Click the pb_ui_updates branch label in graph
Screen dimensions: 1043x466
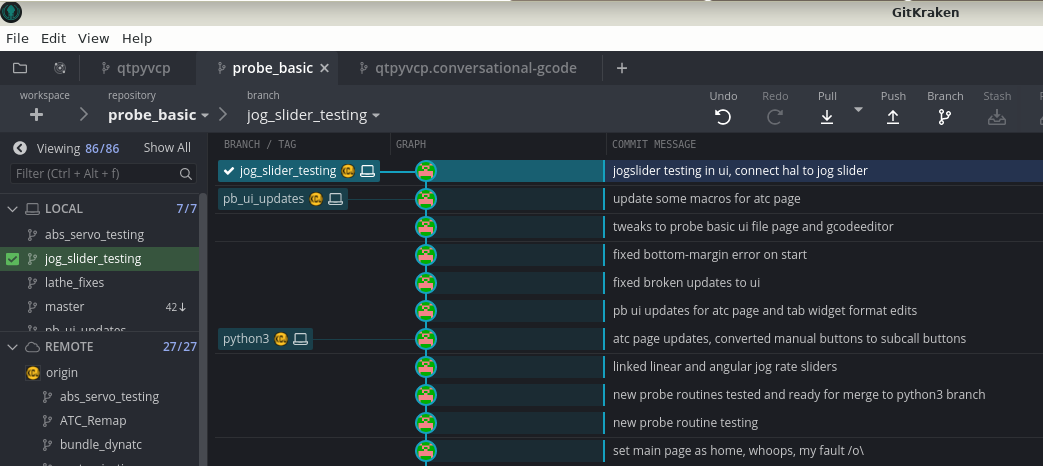pyautogui.click(x=283, y=199)
